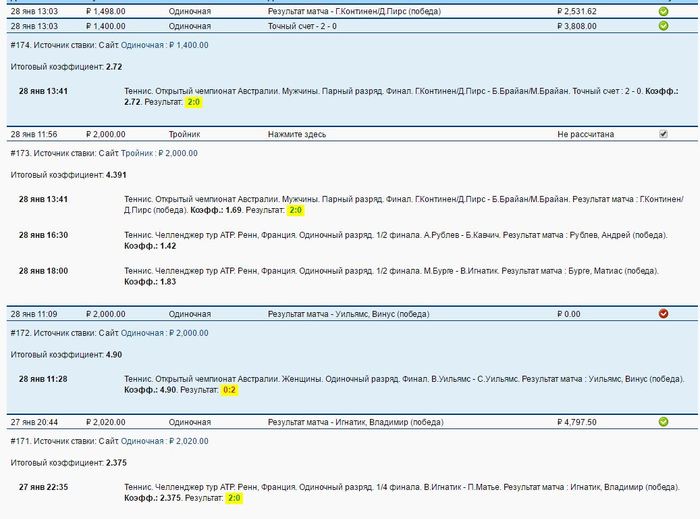This screenshot has height=519, width=700.
Task: Click '#172. Источник ставки: Сайт' text
Action: (x=64, y=333)
